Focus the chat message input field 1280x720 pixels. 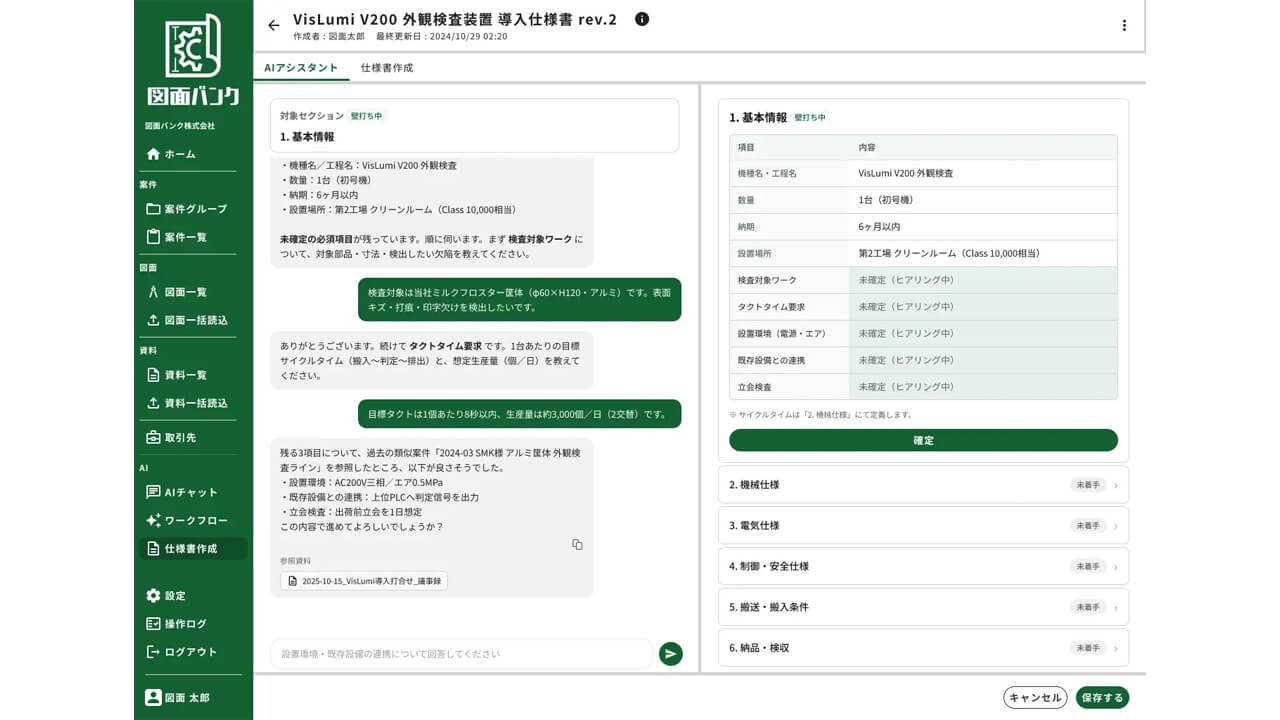point(461,654)
